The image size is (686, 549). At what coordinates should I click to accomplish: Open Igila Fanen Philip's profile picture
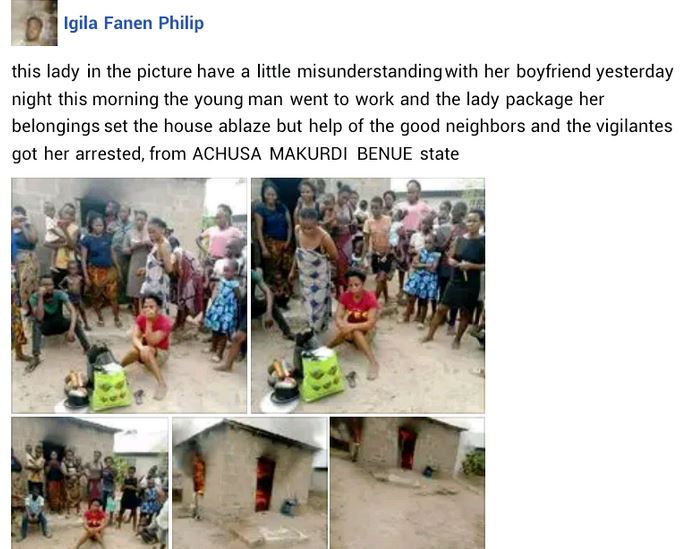coord(34,23)
